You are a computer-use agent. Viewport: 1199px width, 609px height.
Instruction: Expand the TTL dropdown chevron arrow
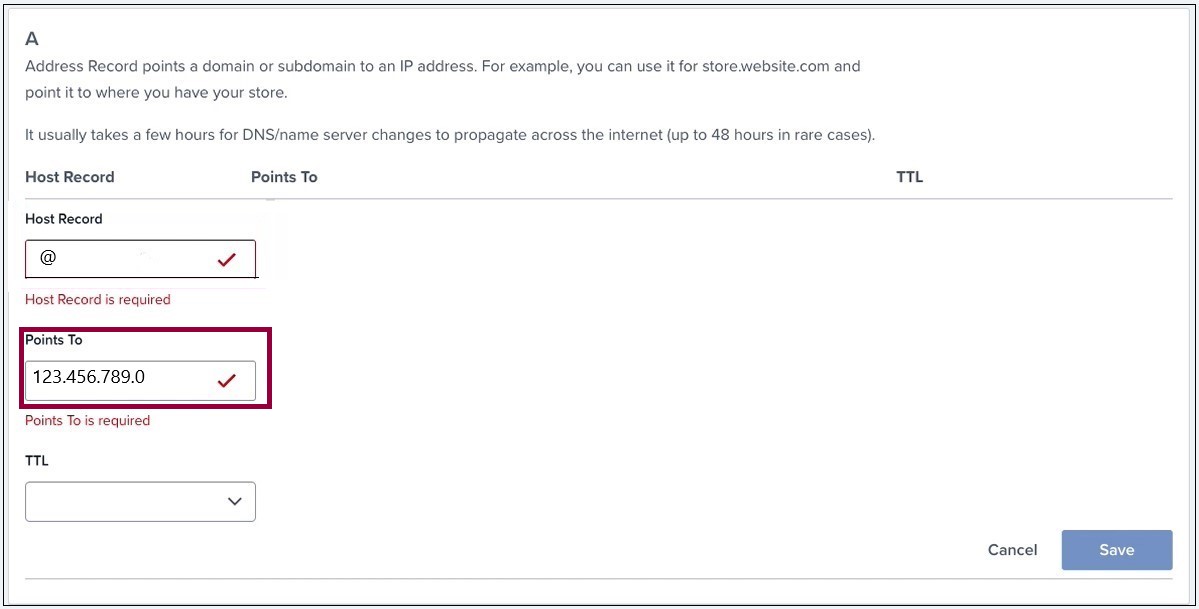[235, 502]
